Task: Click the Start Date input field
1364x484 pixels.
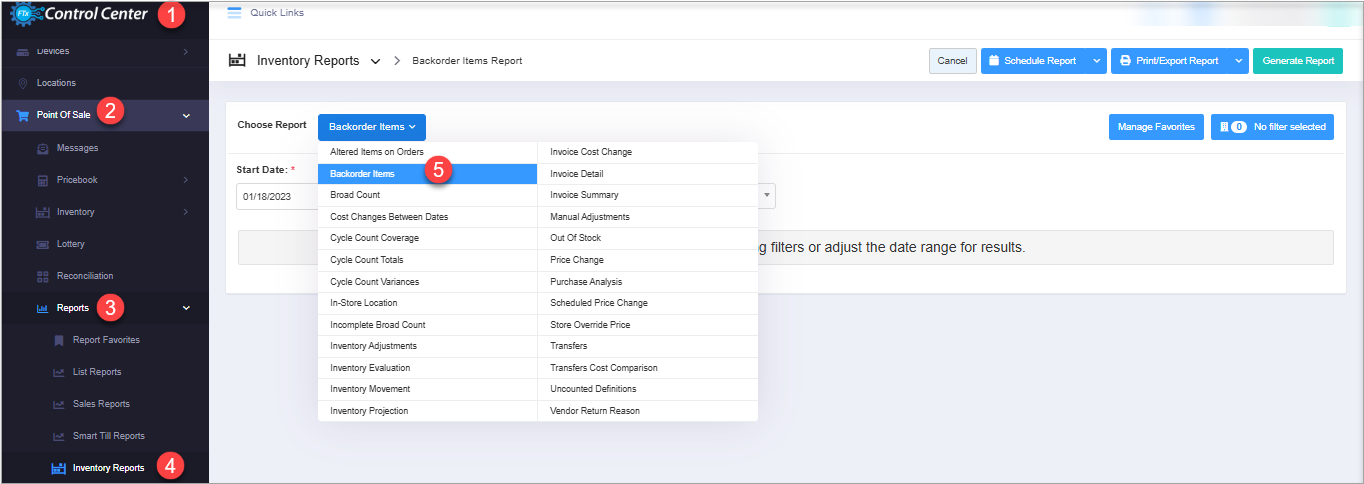Action: coord(276,196)
